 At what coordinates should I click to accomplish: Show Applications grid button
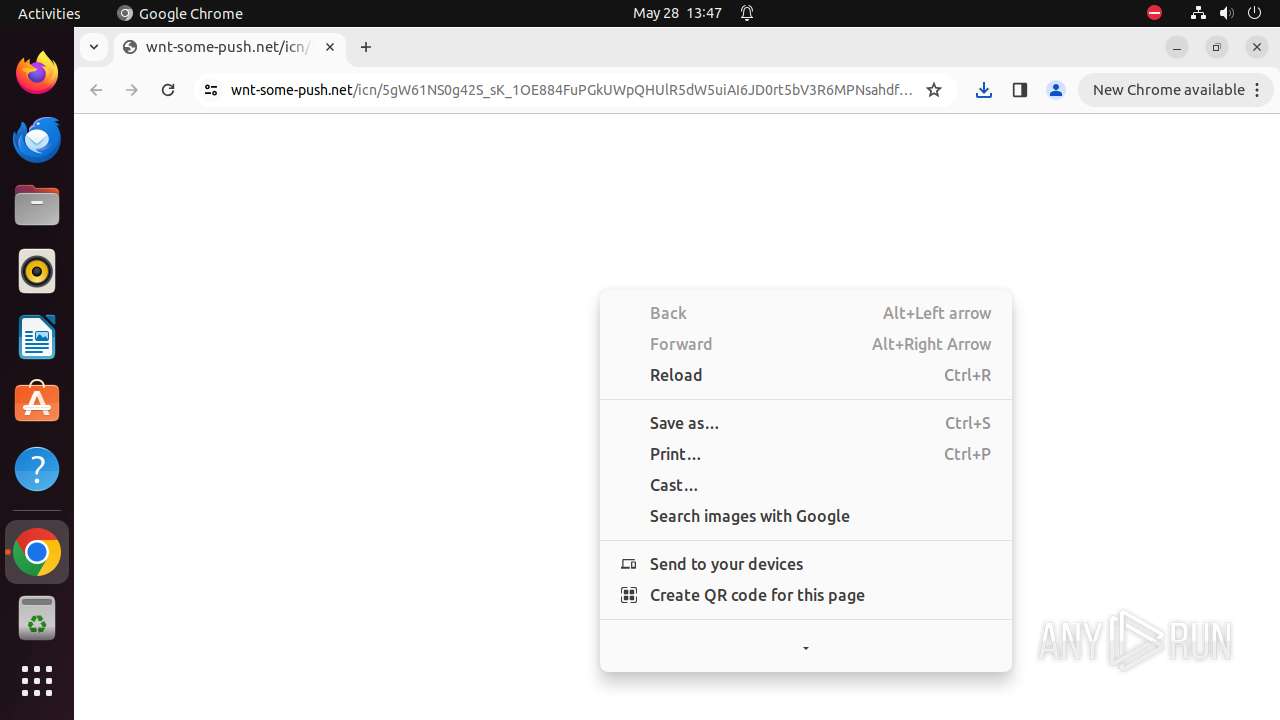[x=37, y=681]
